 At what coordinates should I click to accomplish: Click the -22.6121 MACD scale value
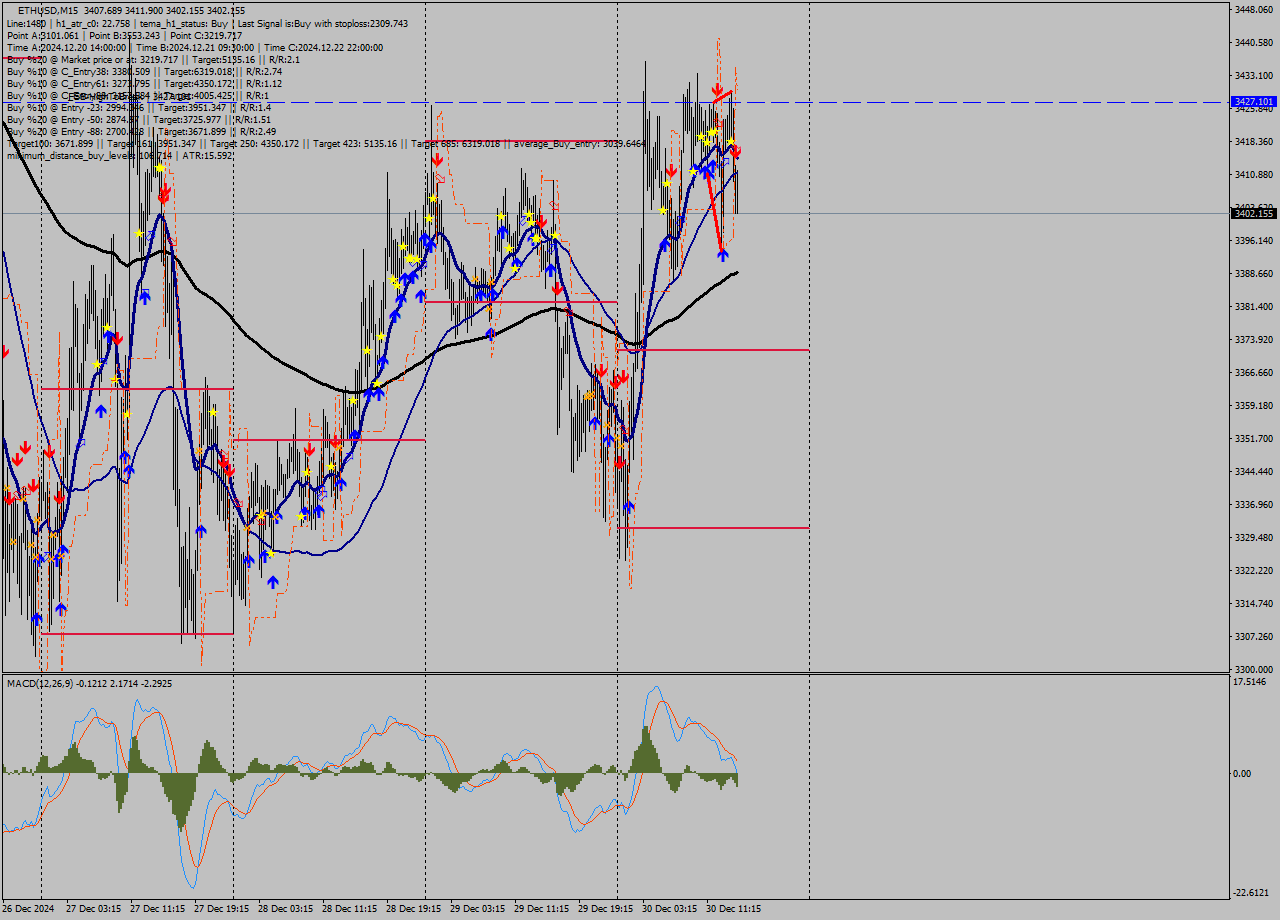pyautogui.click(x=1251, y=892)
